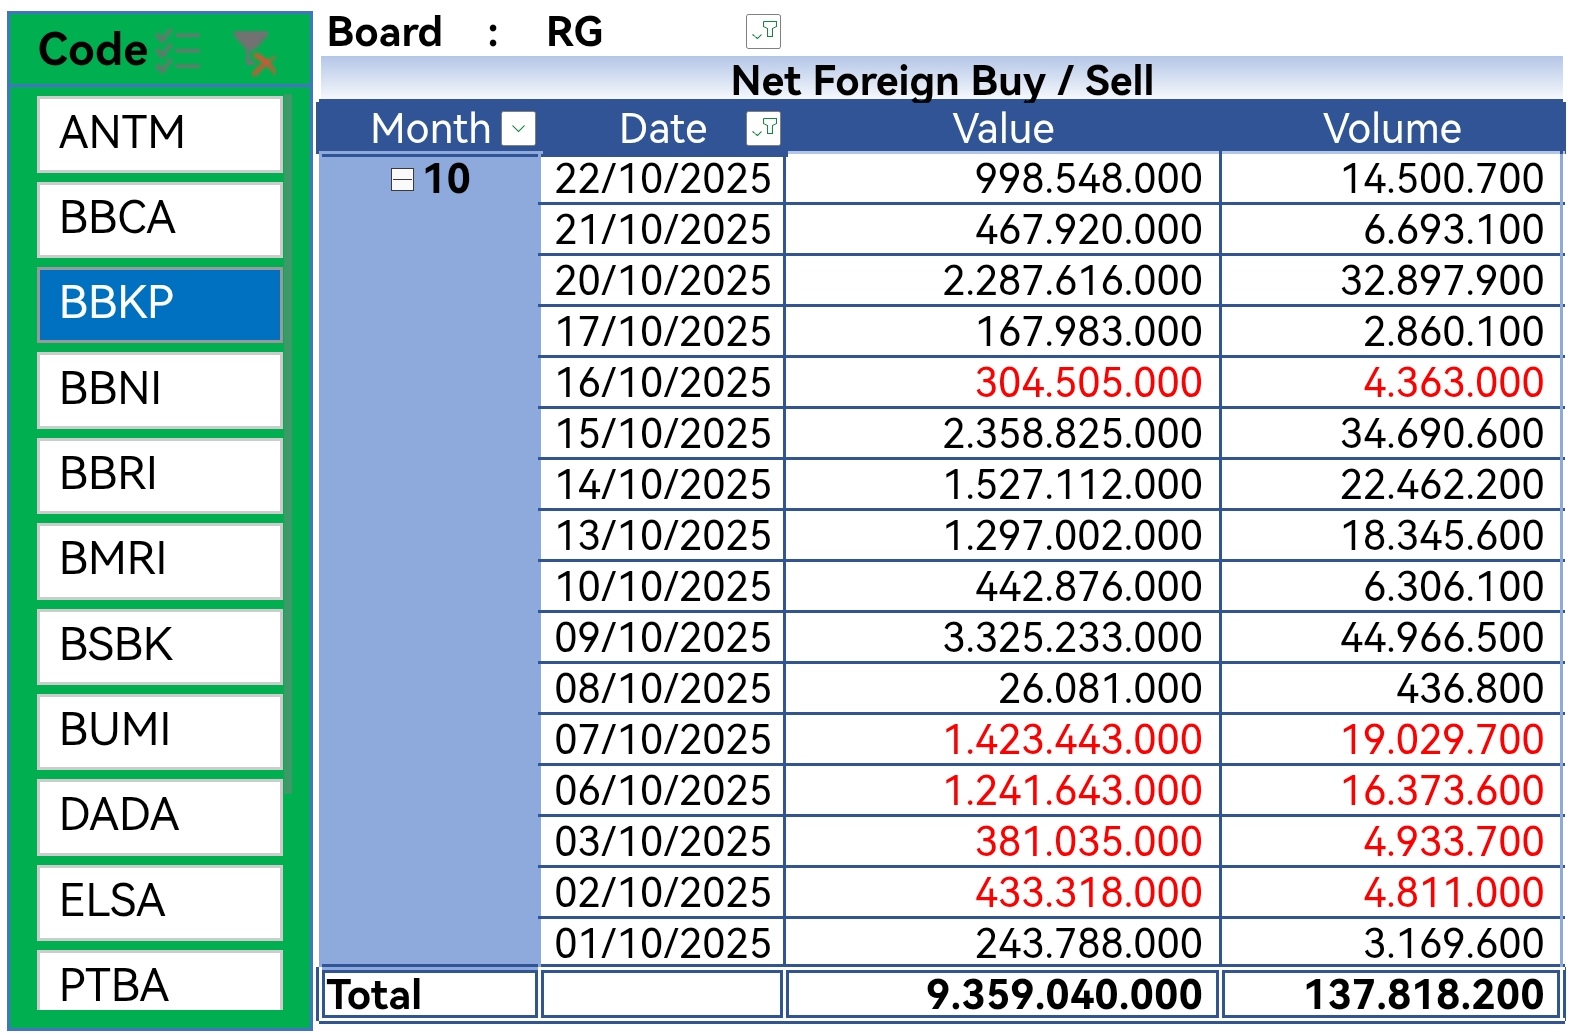Open the Date column filter

(763, 129)
